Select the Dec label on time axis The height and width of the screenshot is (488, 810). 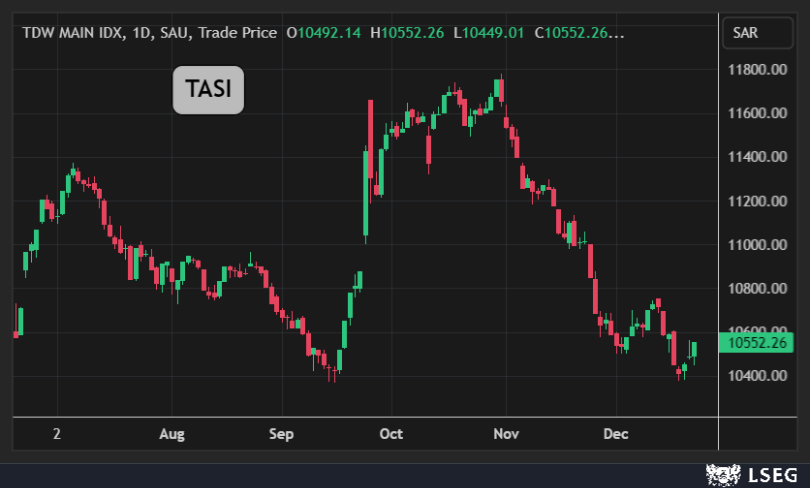coord(615,434)
